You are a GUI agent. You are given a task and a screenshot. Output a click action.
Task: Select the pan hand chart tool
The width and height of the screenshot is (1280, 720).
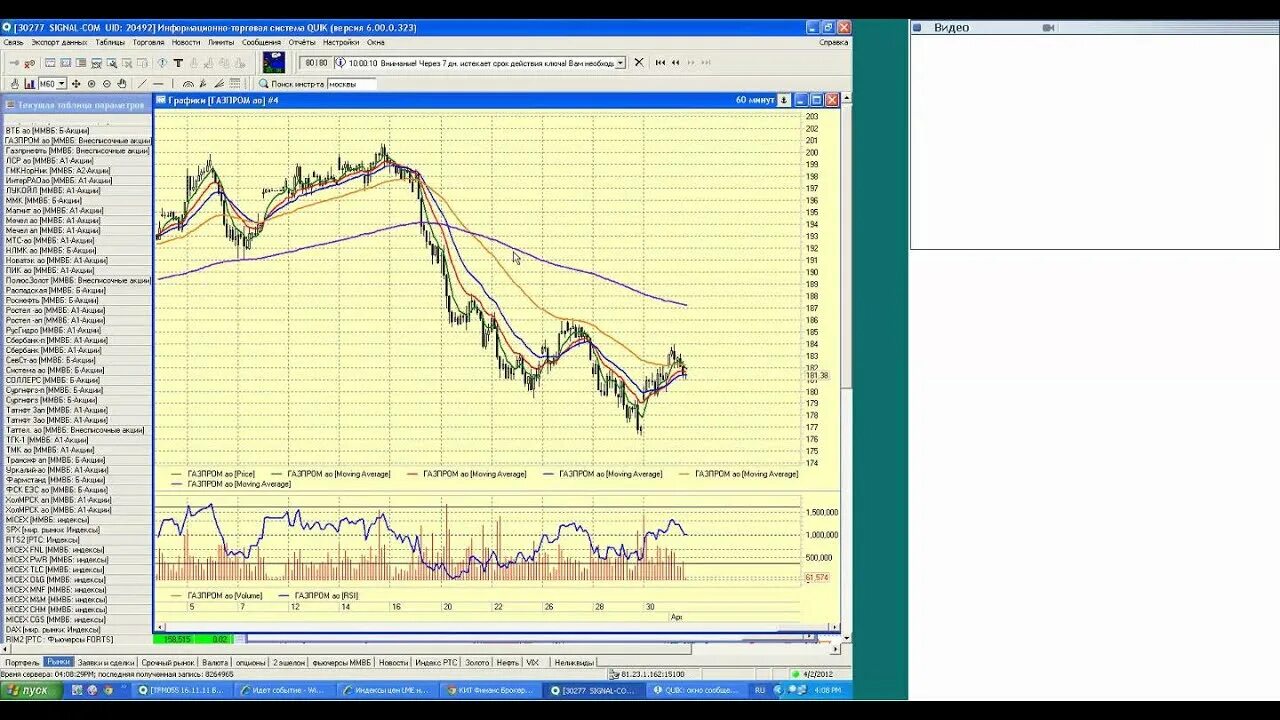122,84
